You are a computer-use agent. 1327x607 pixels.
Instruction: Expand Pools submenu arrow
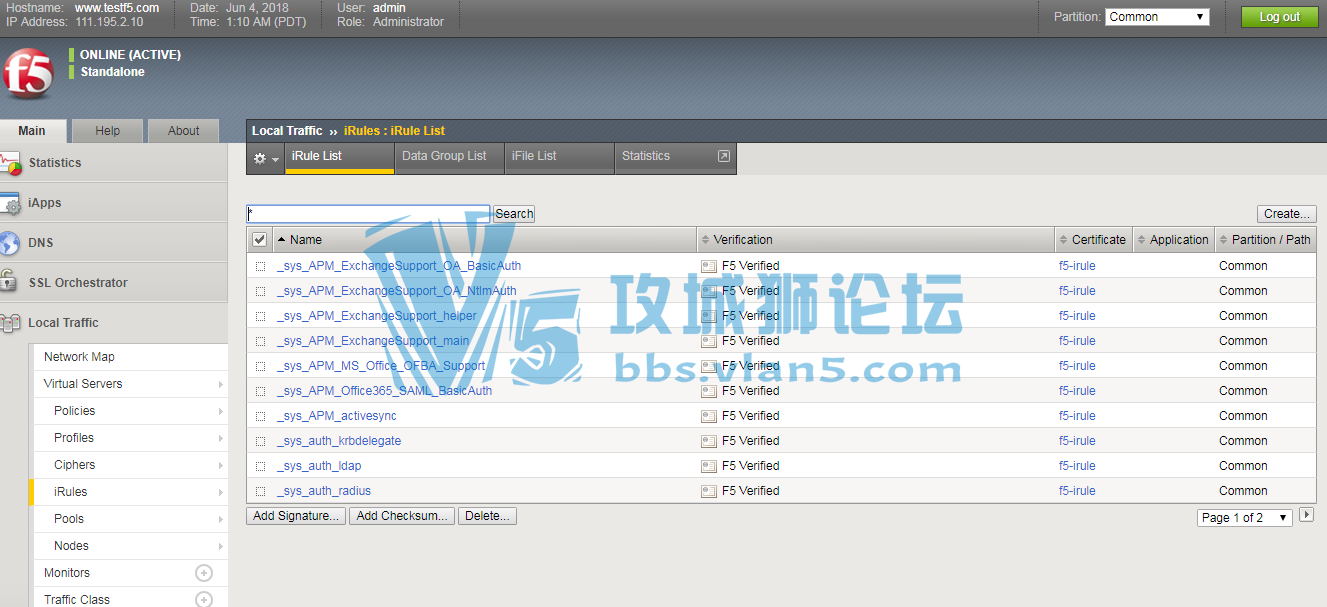220,519
